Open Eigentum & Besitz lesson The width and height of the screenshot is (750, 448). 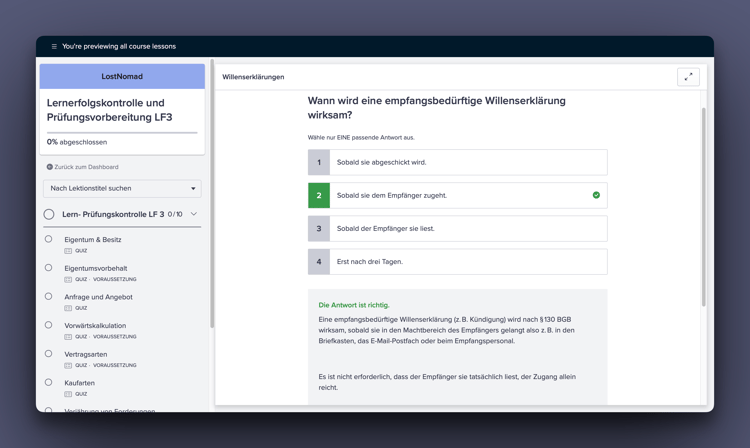pos(93,240)
